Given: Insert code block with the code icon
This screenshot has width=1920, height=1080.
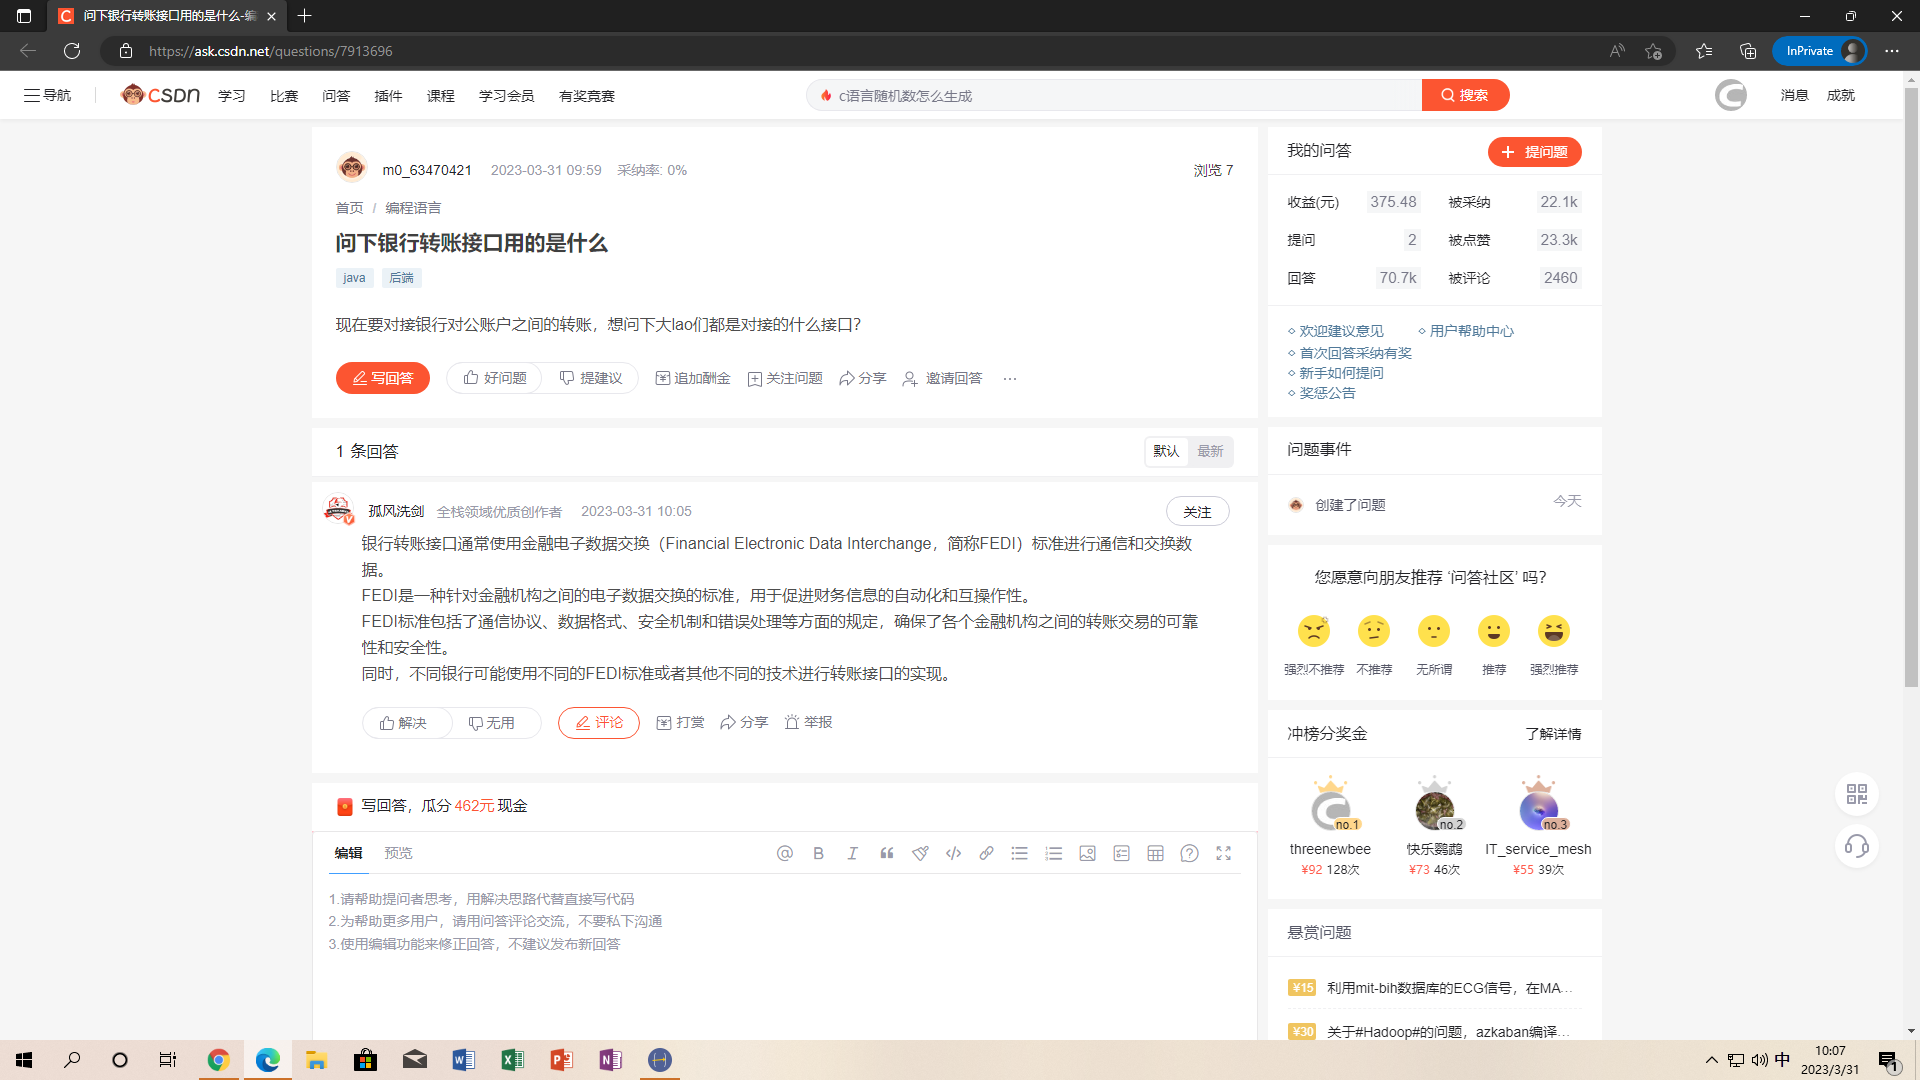Looking at the screenshot, I should click(953, 853).
